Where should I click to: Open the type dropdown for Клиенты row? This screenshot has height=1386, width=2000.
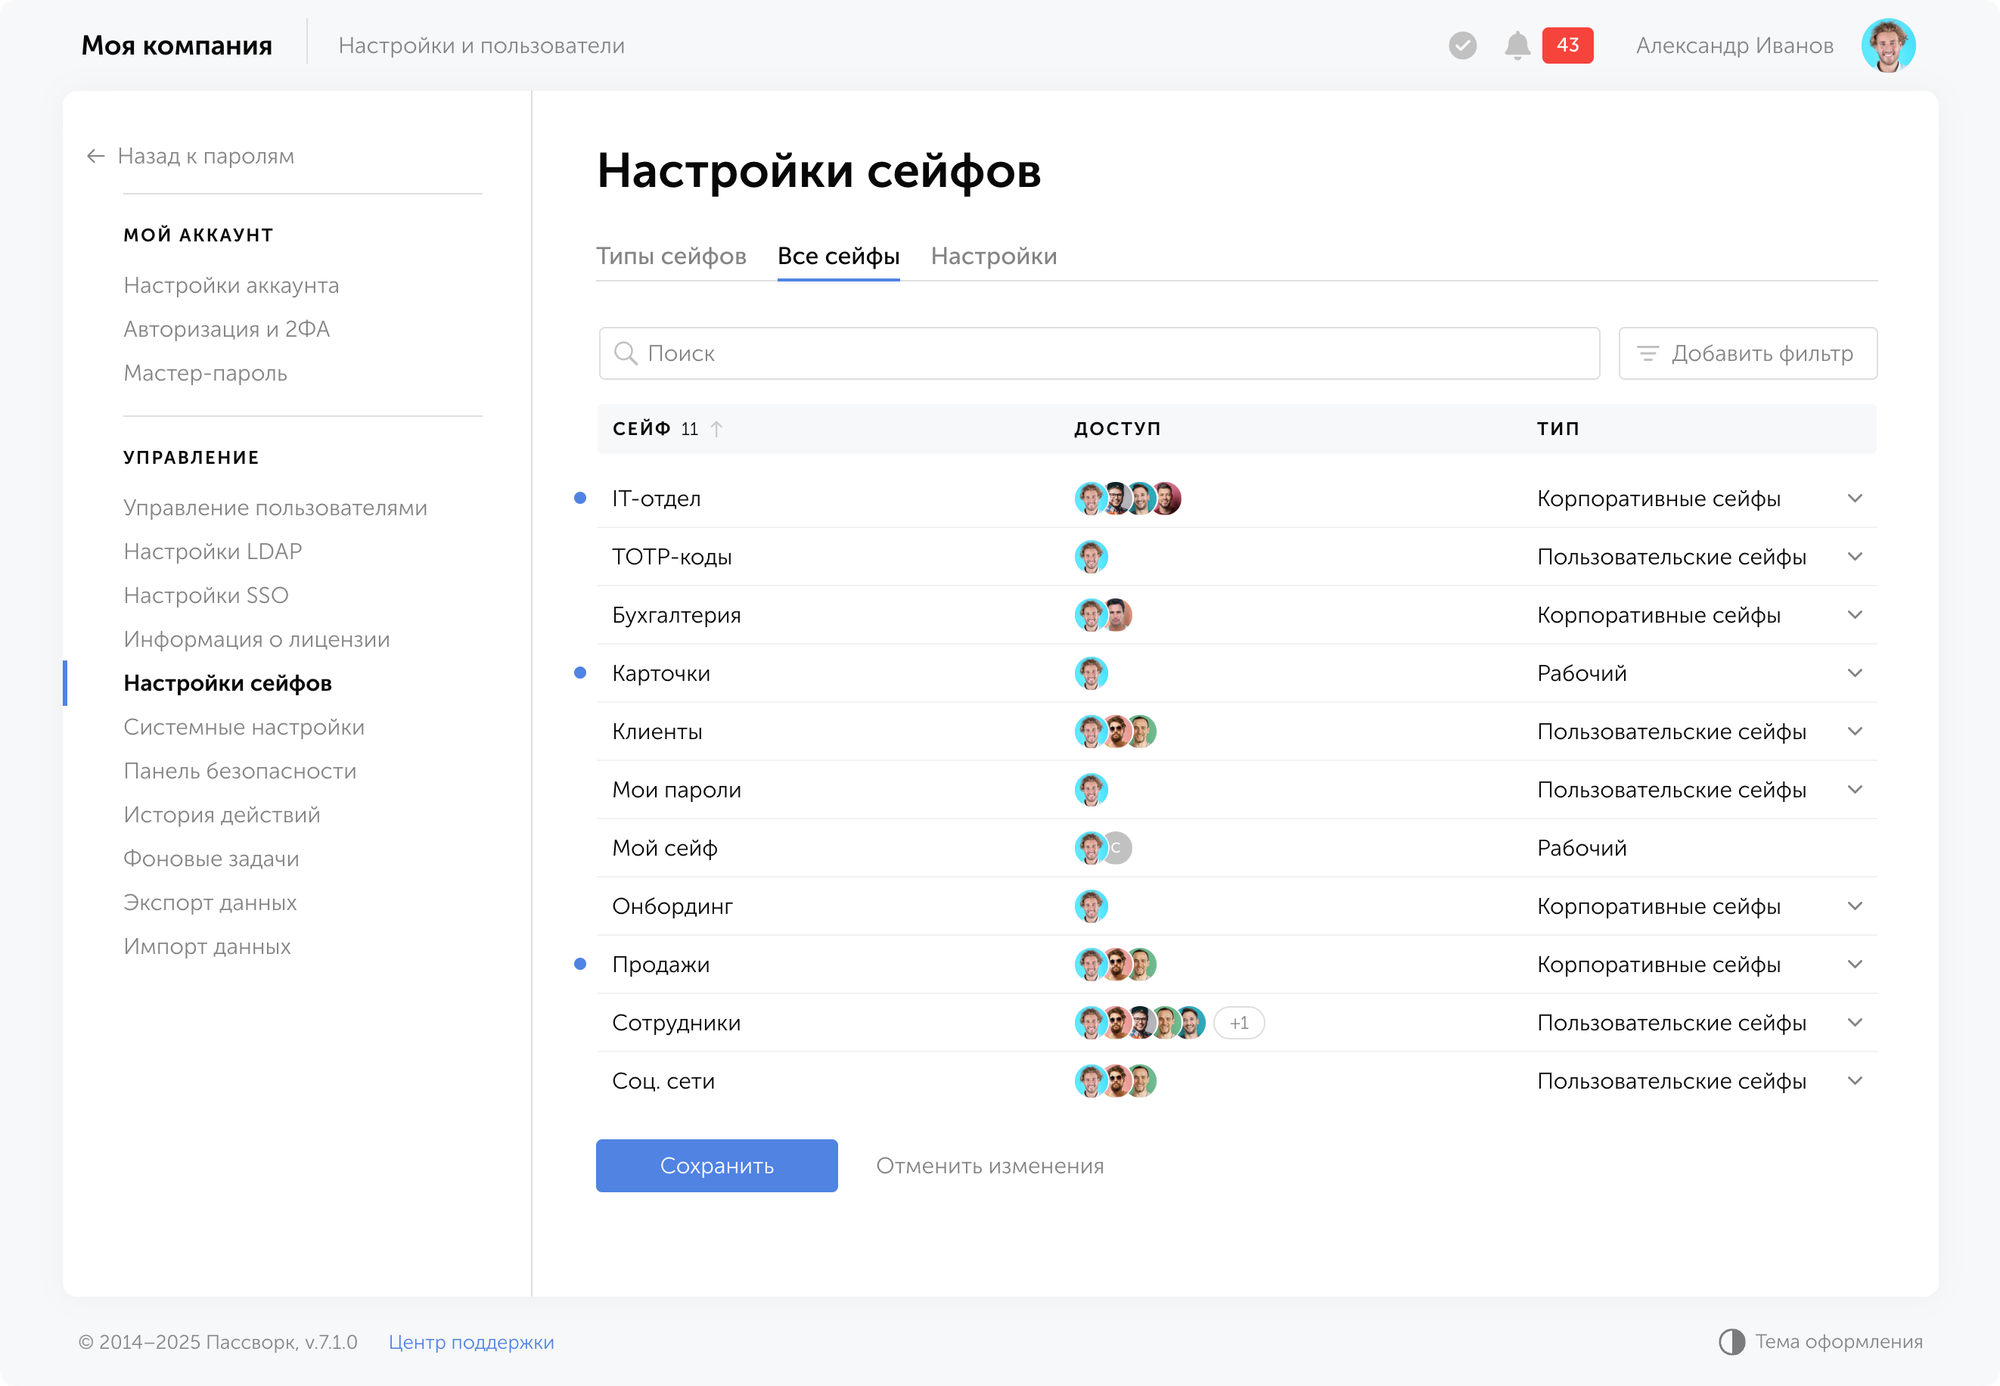[x=1854, y=731]
